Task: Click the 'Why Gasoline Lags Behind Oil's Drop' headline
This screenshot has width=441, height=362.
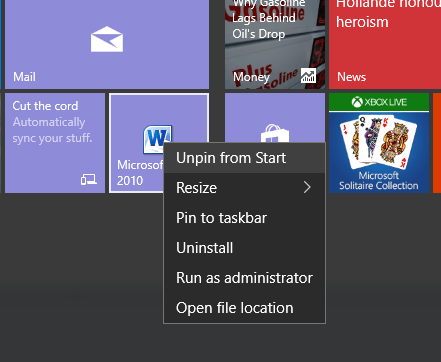Action: (x=268, y=19)
